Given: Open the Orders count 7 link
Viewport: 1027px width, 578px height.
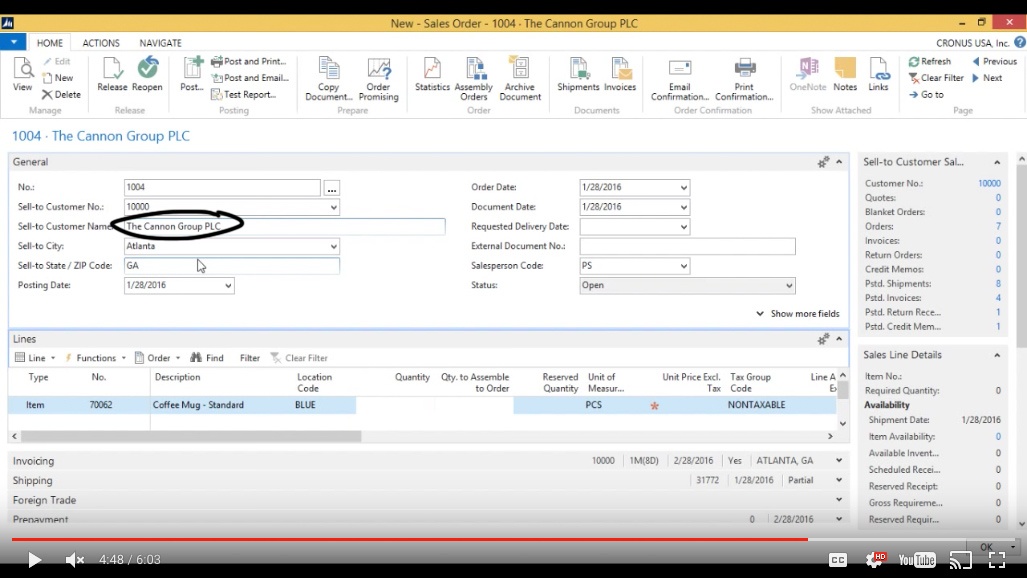Looking at the screenshot, I should 998,226.
